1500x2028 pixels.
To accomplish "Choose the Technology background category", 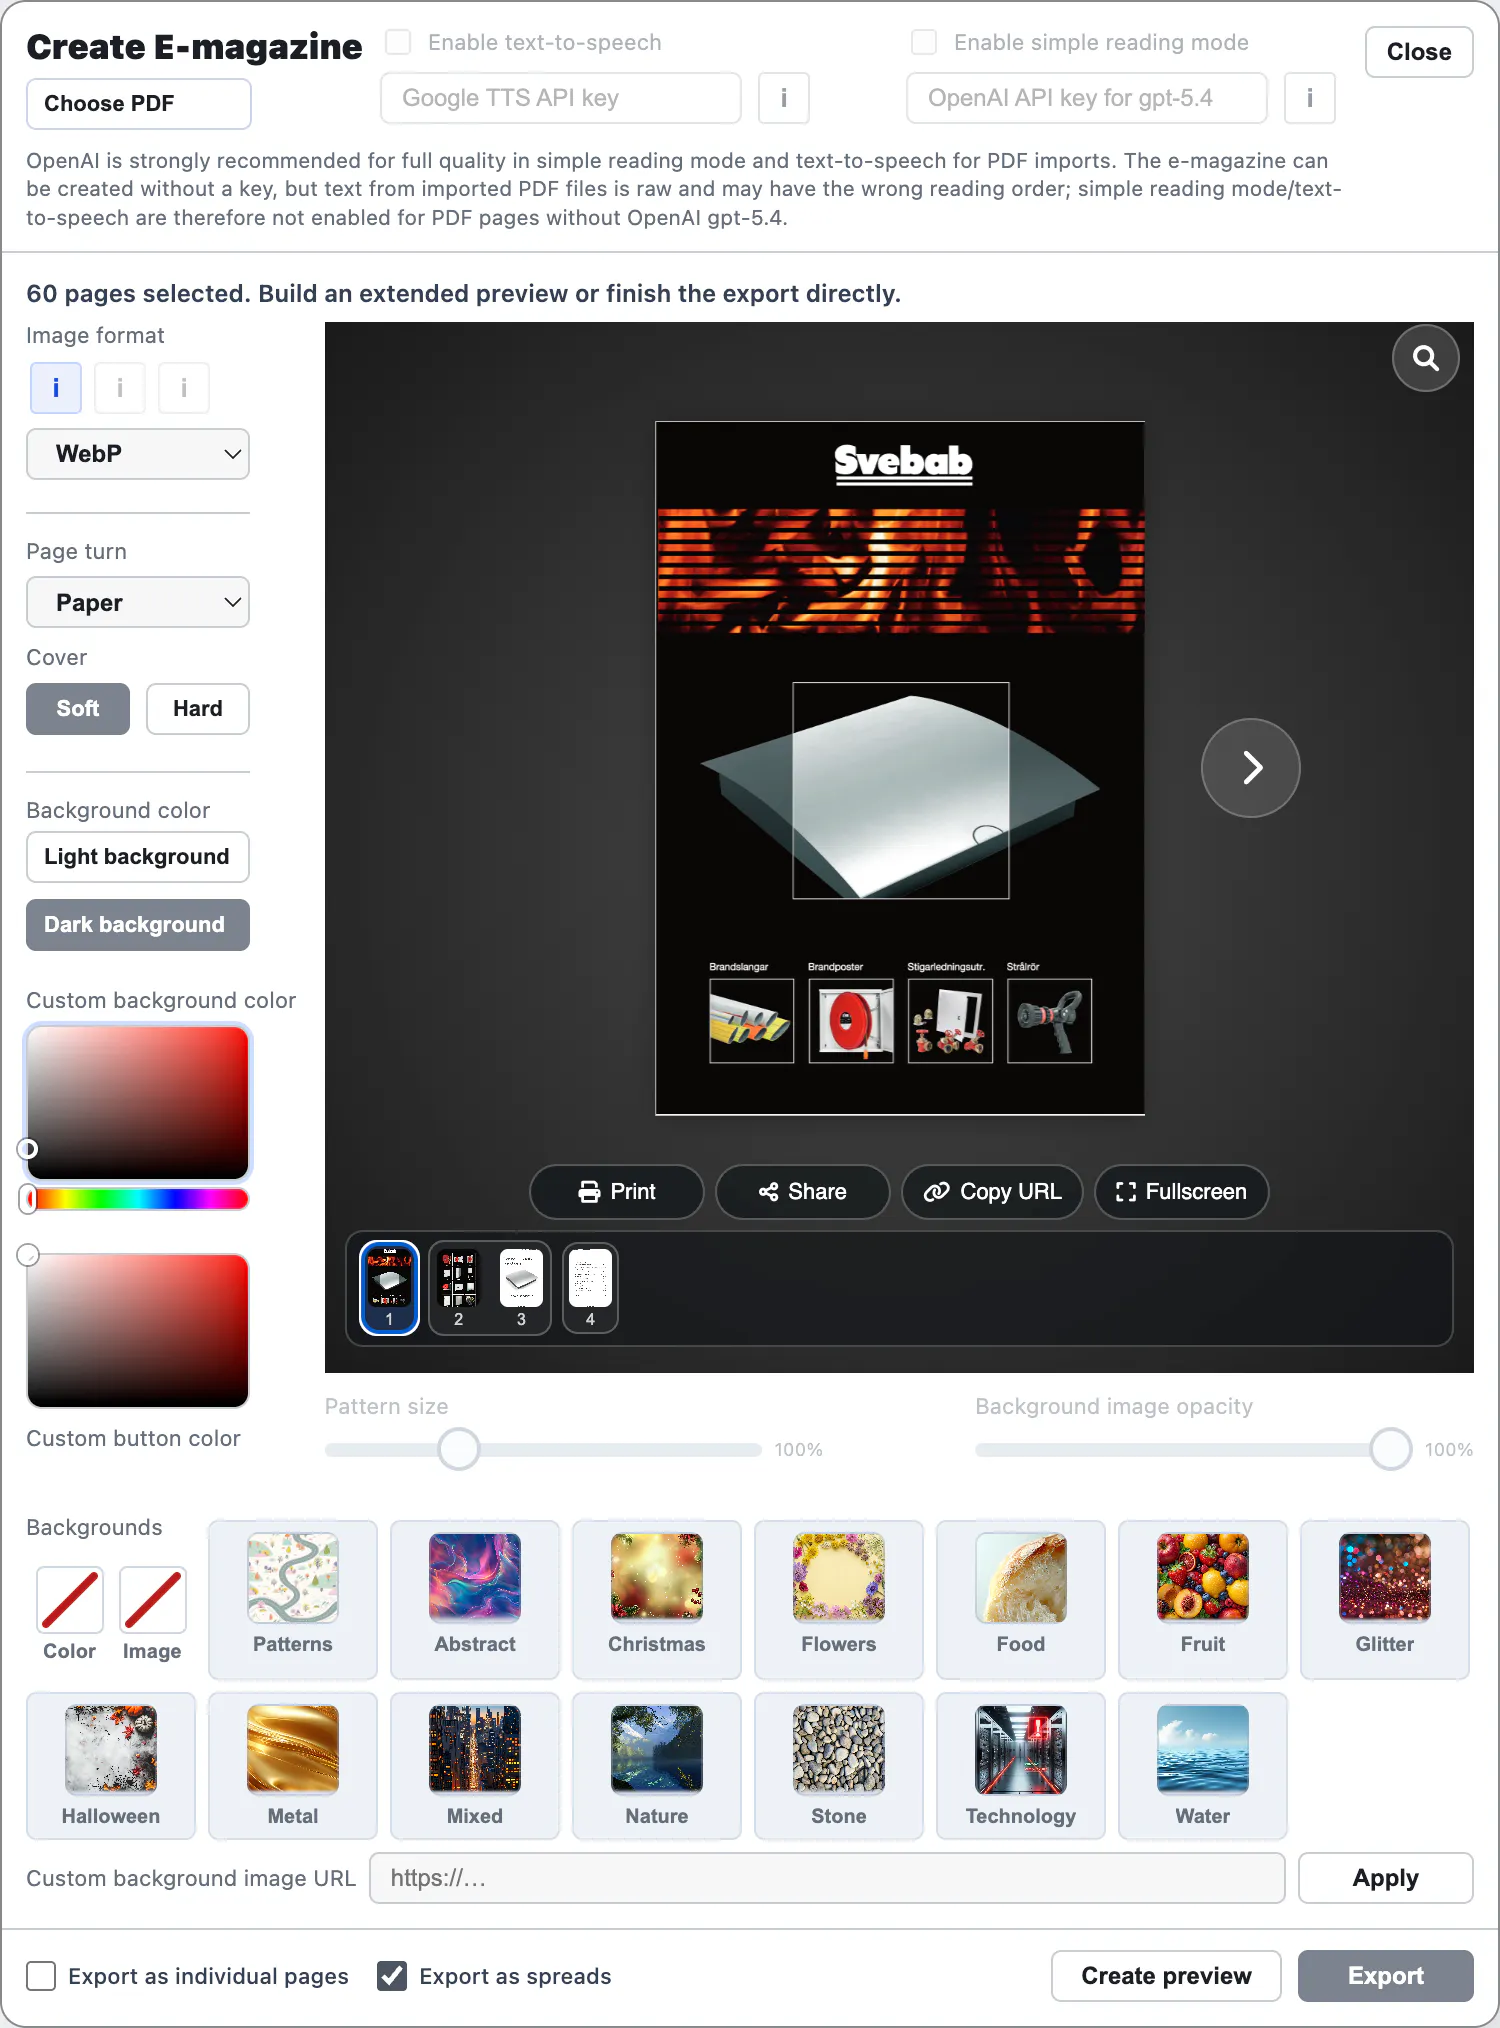I will [x=1021, y=1766].
